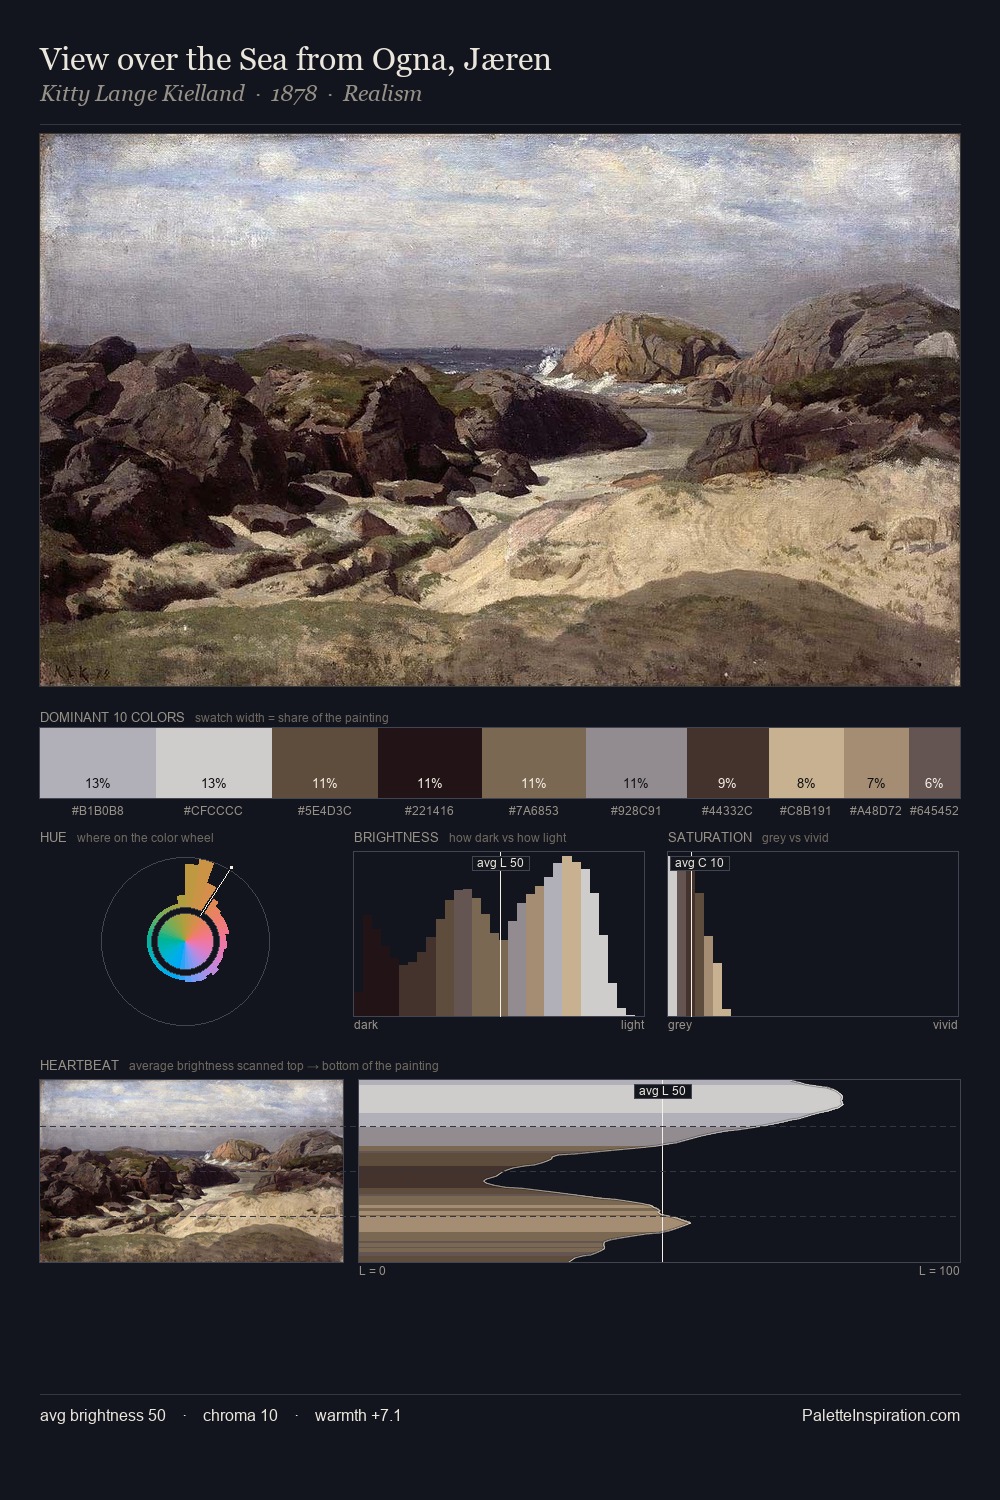Click the artist line 'Kitty Lange Kielland · 1878 · Realism'
The width and height of the screenshot is (1000, 1500).
point(231,94)
